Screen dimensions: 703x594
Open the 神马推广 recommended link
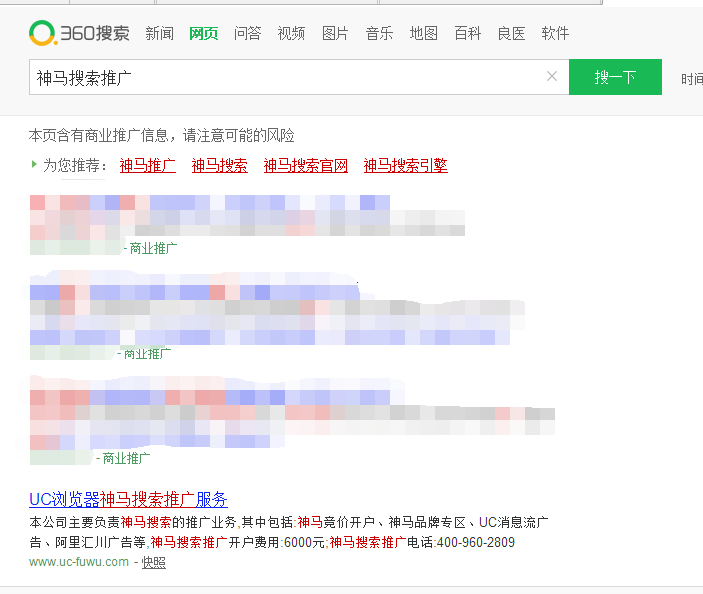point(147,166)
